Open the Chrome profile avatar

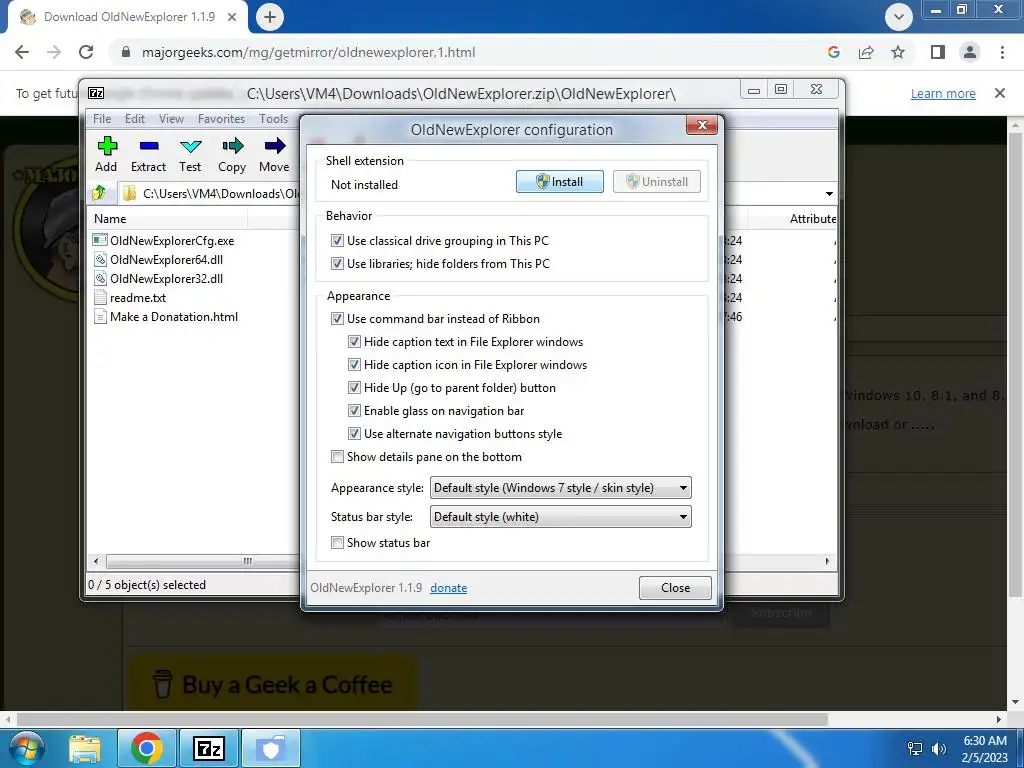[x=970, y=52]
